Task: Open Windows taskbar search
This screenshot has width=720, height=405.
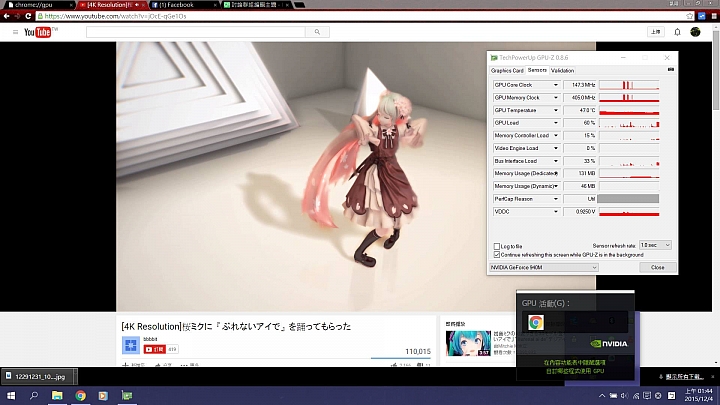Action: [34, 395]
